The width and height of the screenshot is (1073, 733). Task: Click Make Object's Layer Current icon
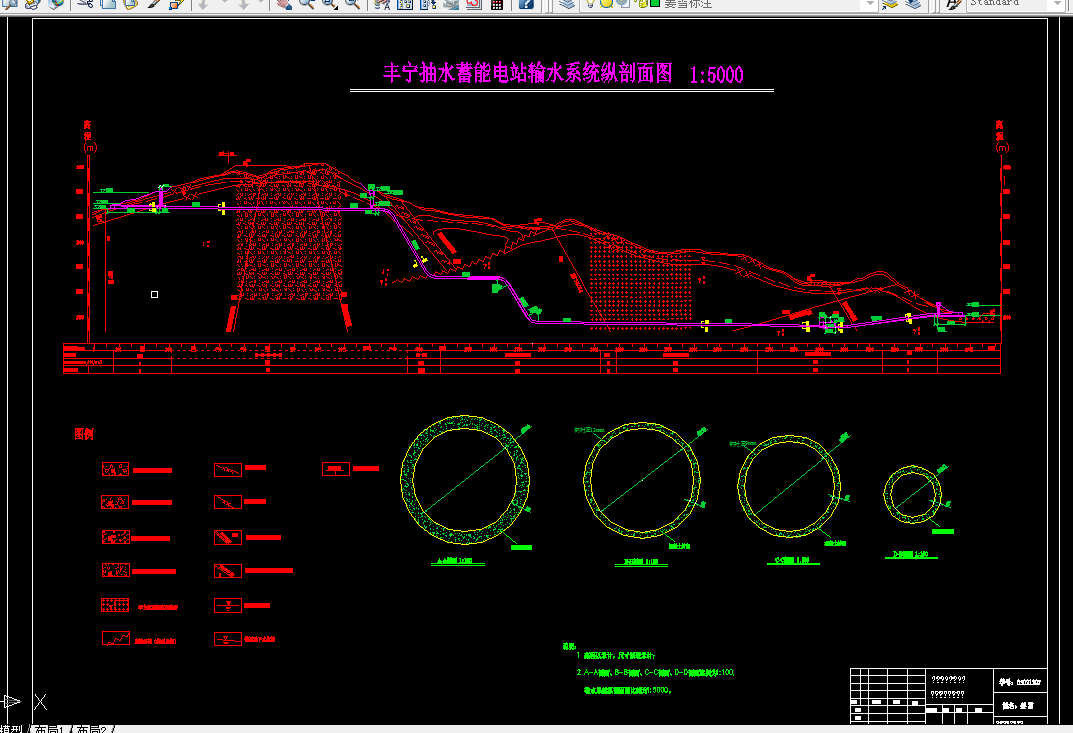click(889, 3)
